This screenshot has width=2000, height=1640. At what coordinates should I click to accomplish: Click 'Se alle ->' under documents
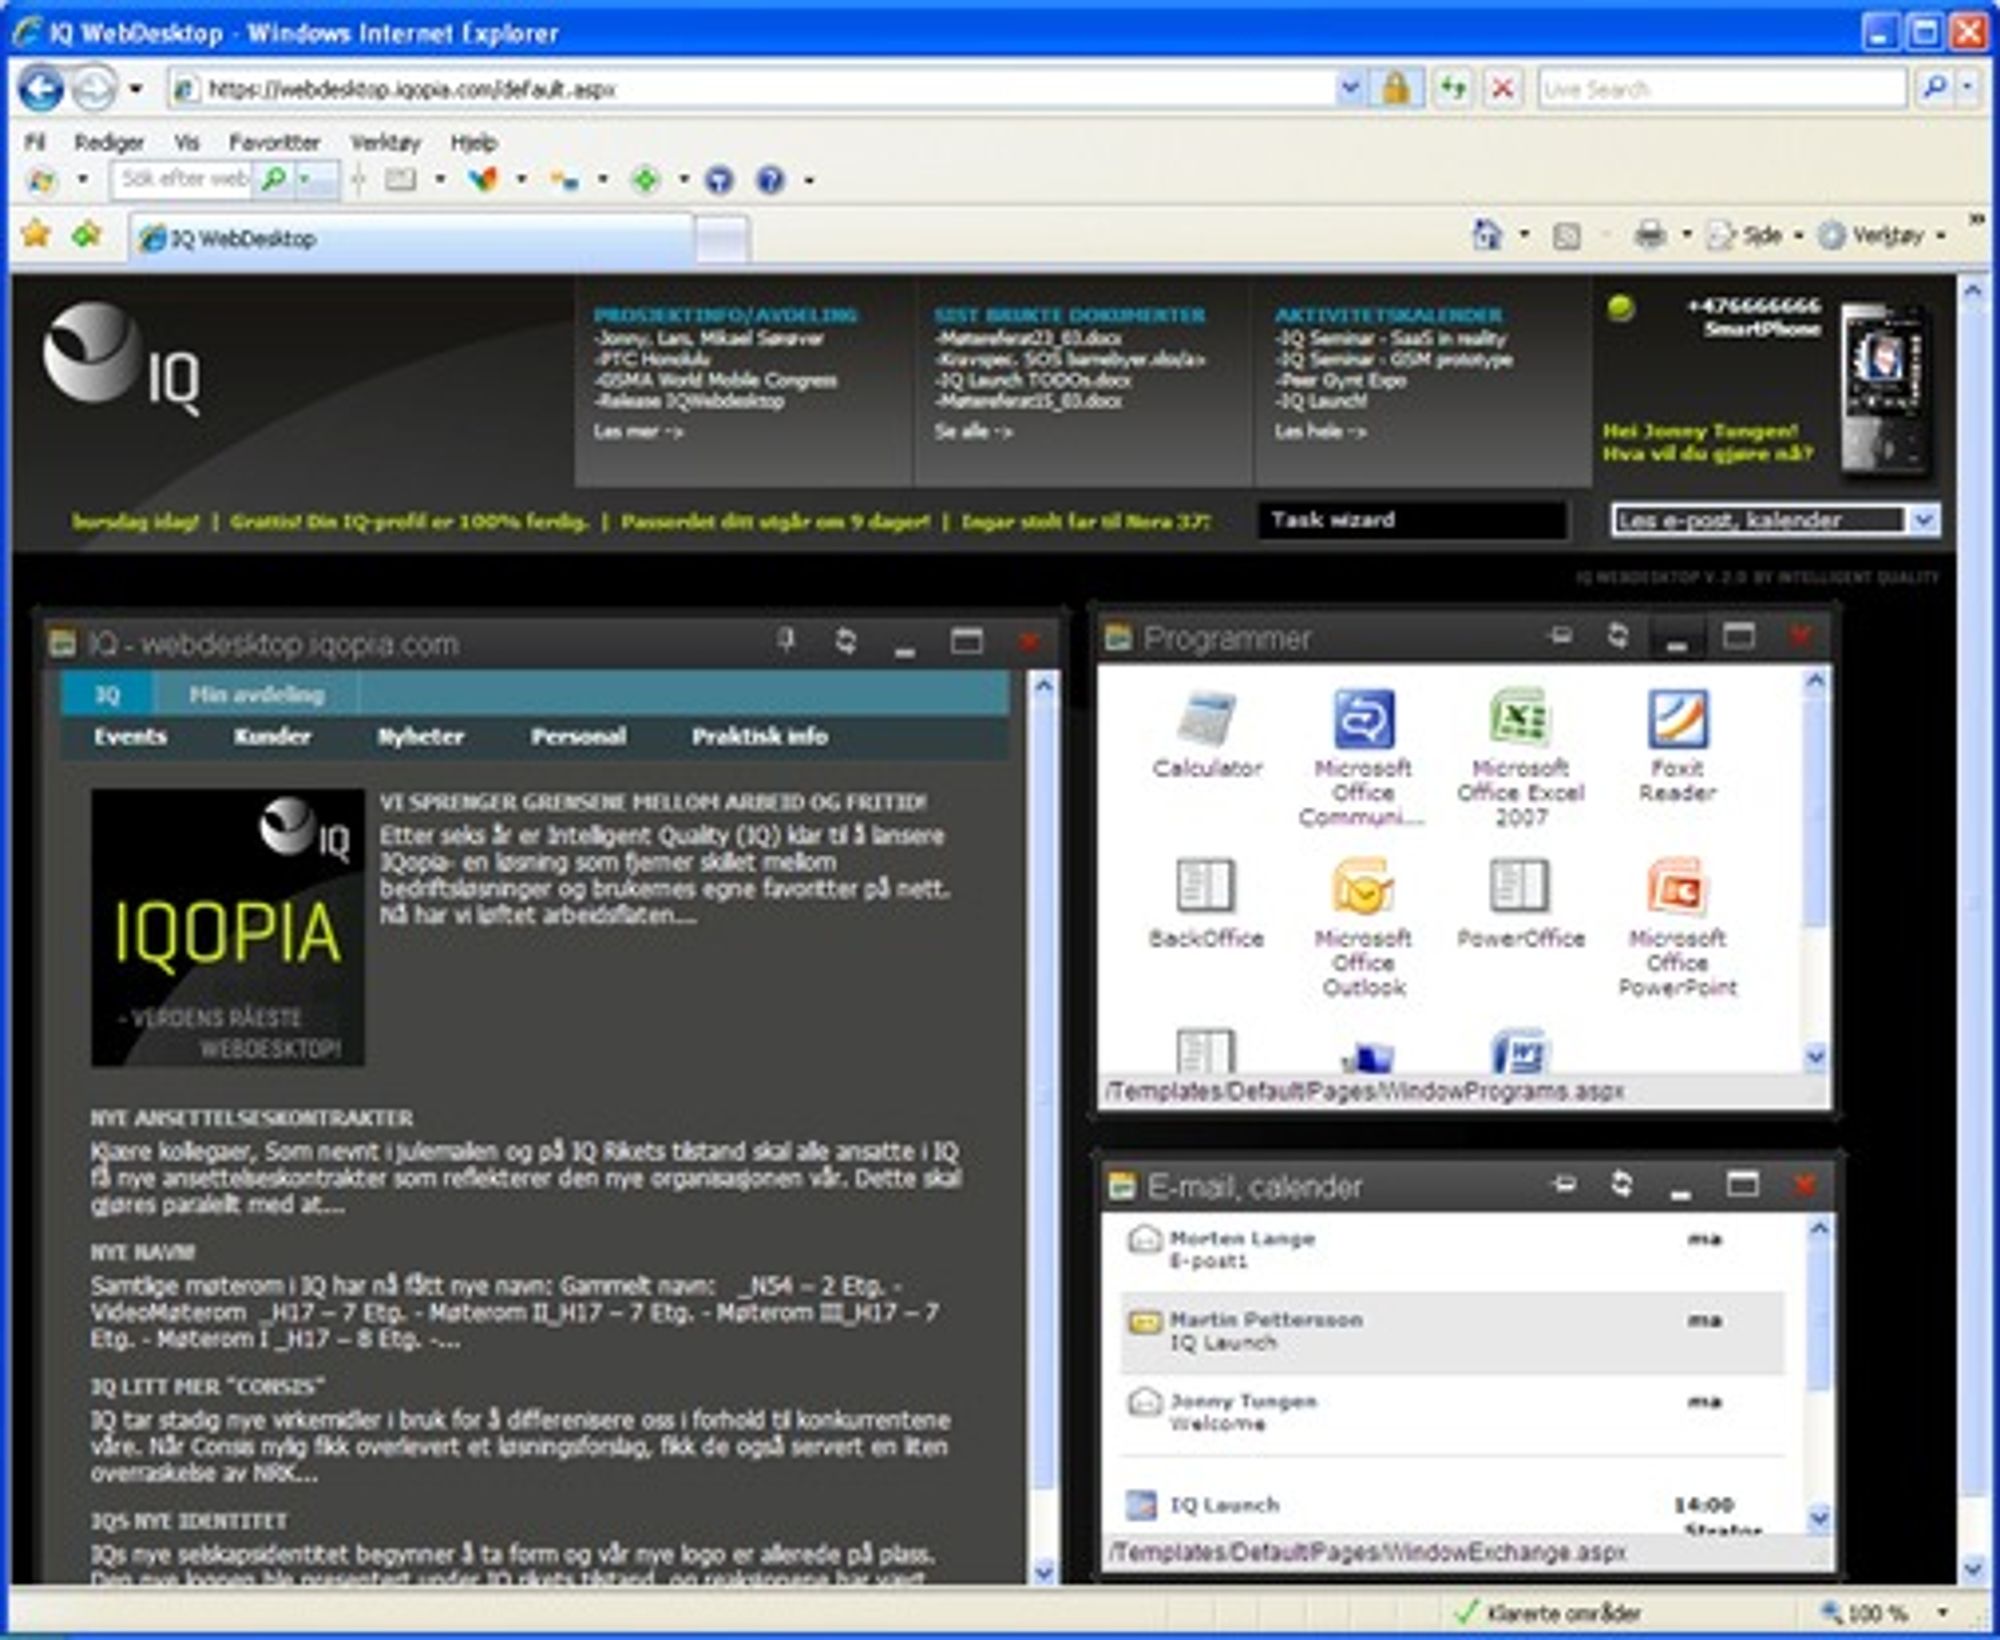[973, 431]
